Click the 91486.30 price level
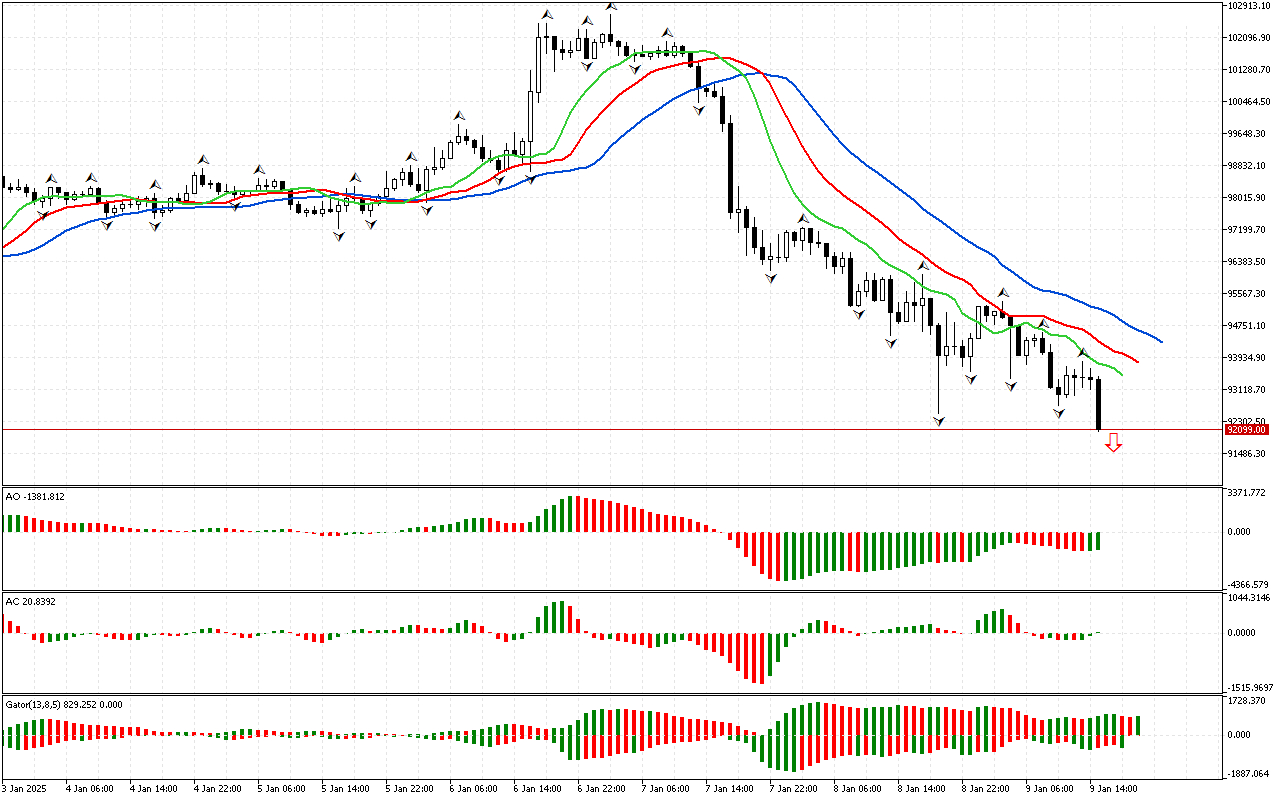The height and width of the screenshot is (800, 1280). pyautogui.click(x=1247, y=454)
